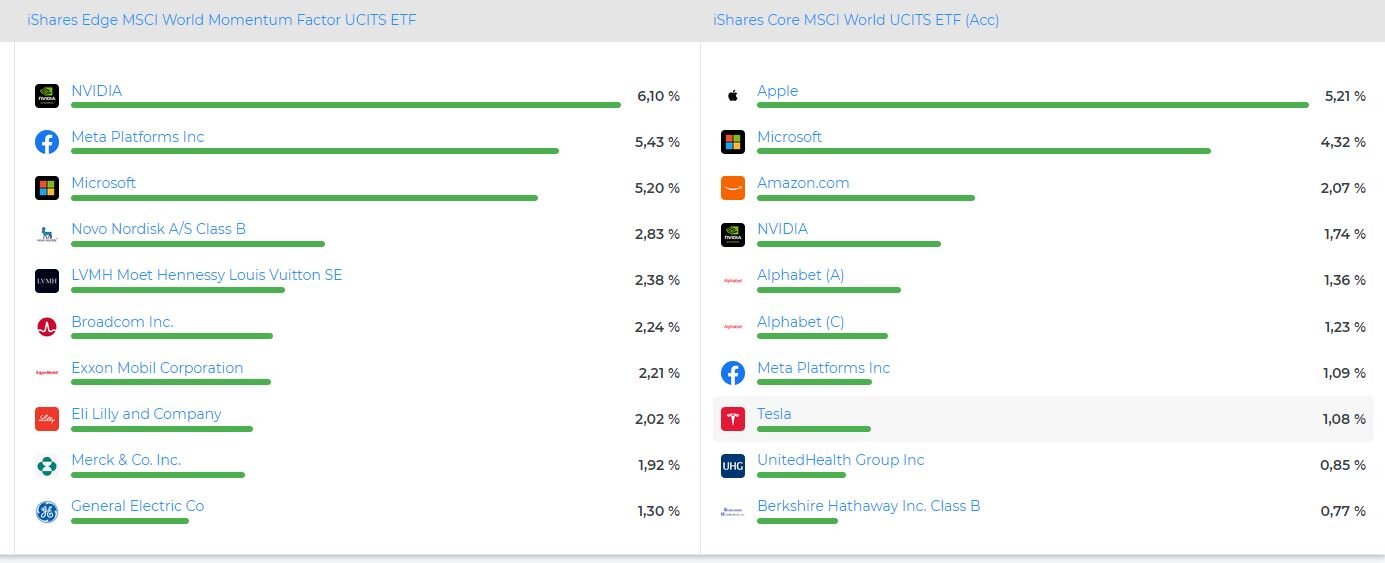The image size is (1385, 563).
Task: Click the UnitedHealth Group UHG logo
Action: coord(733,465)
